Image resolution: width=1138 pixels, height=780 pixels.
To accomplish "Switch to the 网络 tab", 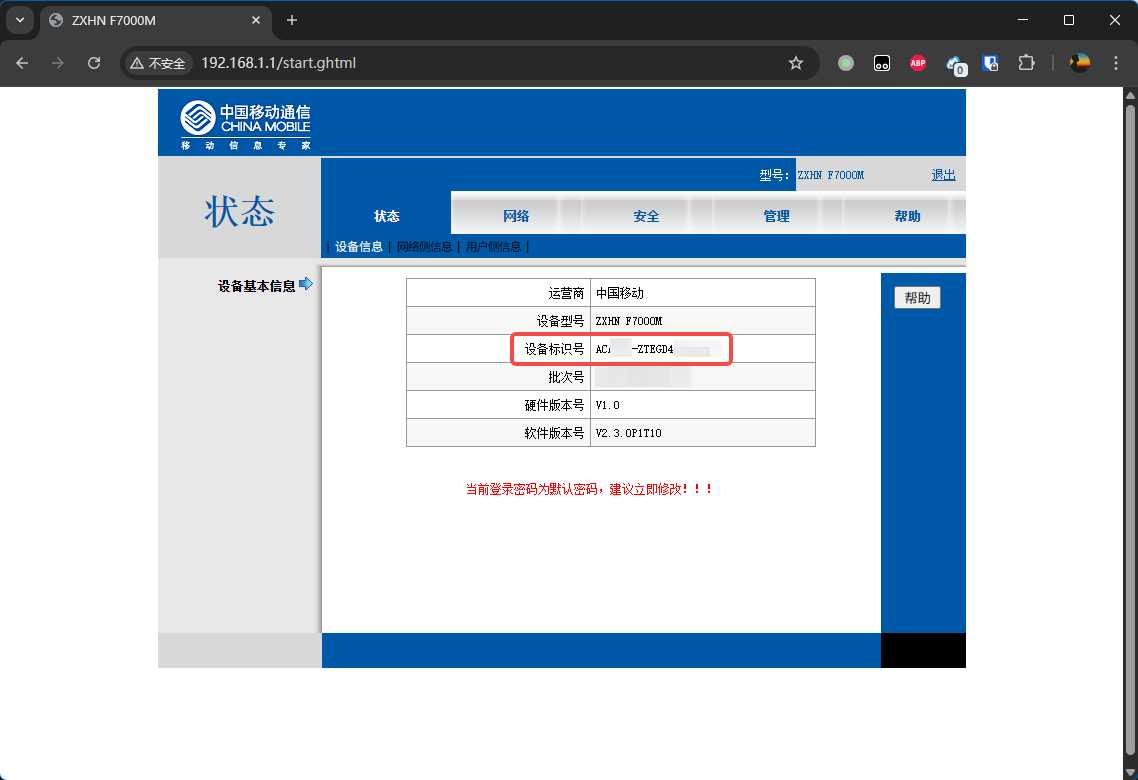I will pos(516,216).
